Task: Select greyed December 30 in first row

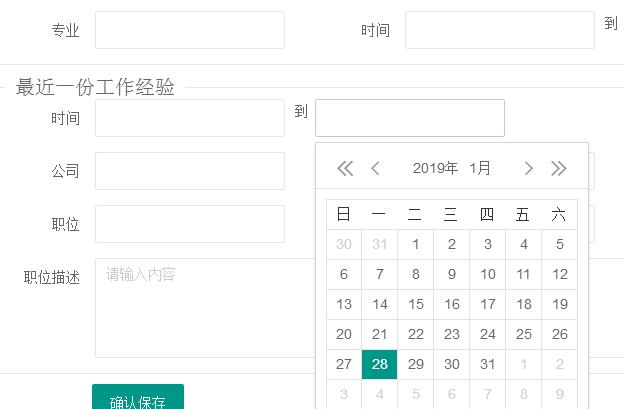Action: point(344,244)
